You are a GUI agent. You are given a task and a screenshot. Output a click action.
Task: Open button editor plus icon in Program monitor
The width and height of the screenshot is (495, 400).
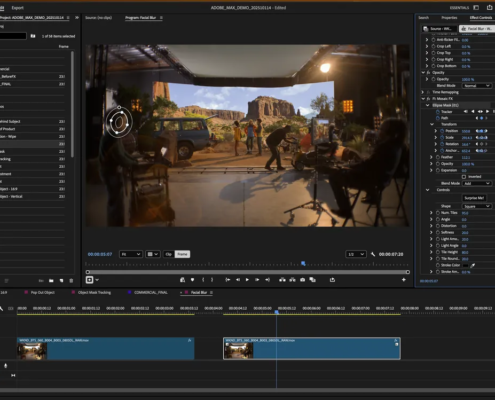[404, 280]
